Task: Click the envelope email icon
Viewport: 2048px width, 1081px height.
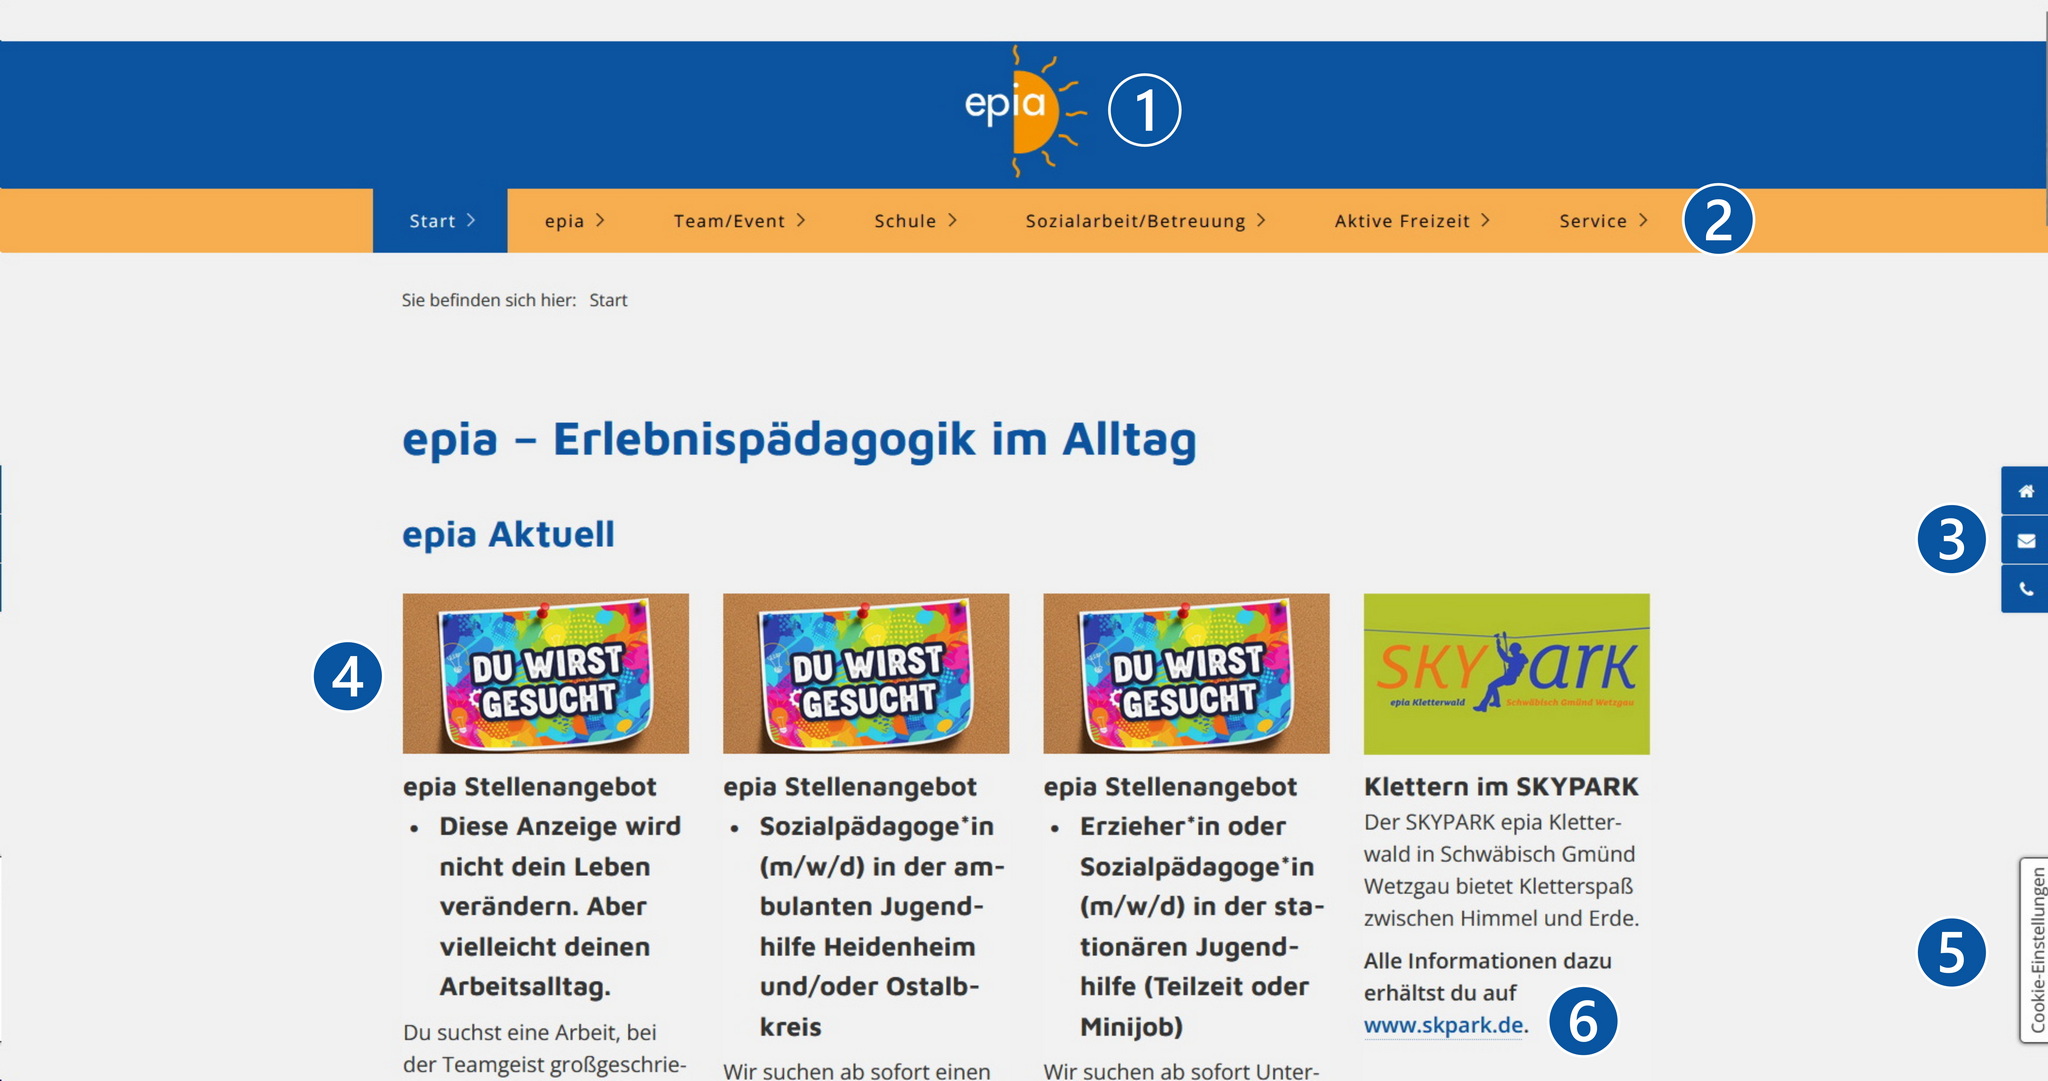Action: coord(2025,541)
